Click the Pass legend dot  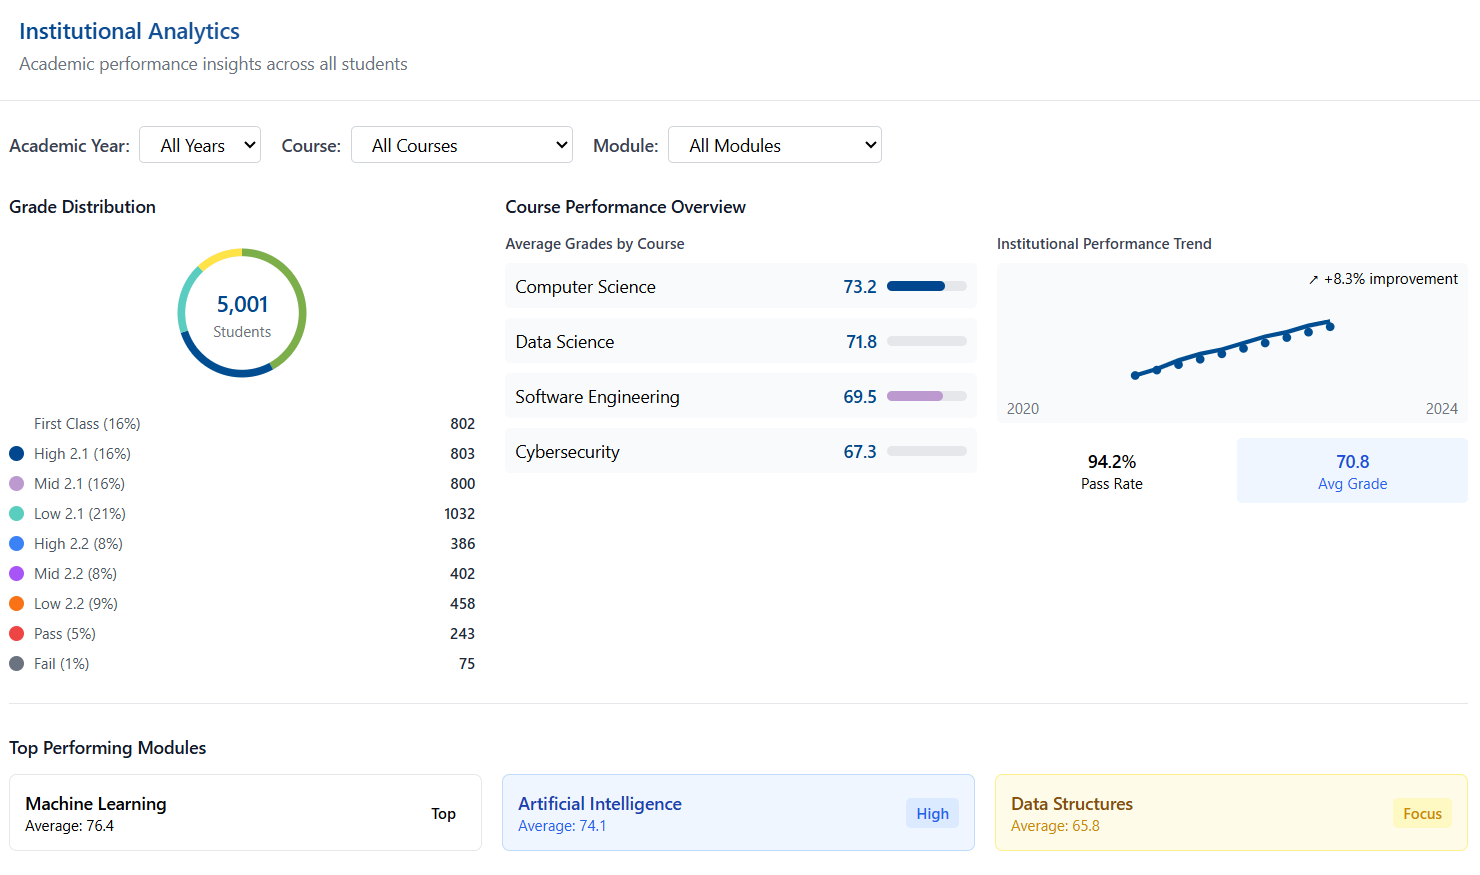[x=16, y=633]
